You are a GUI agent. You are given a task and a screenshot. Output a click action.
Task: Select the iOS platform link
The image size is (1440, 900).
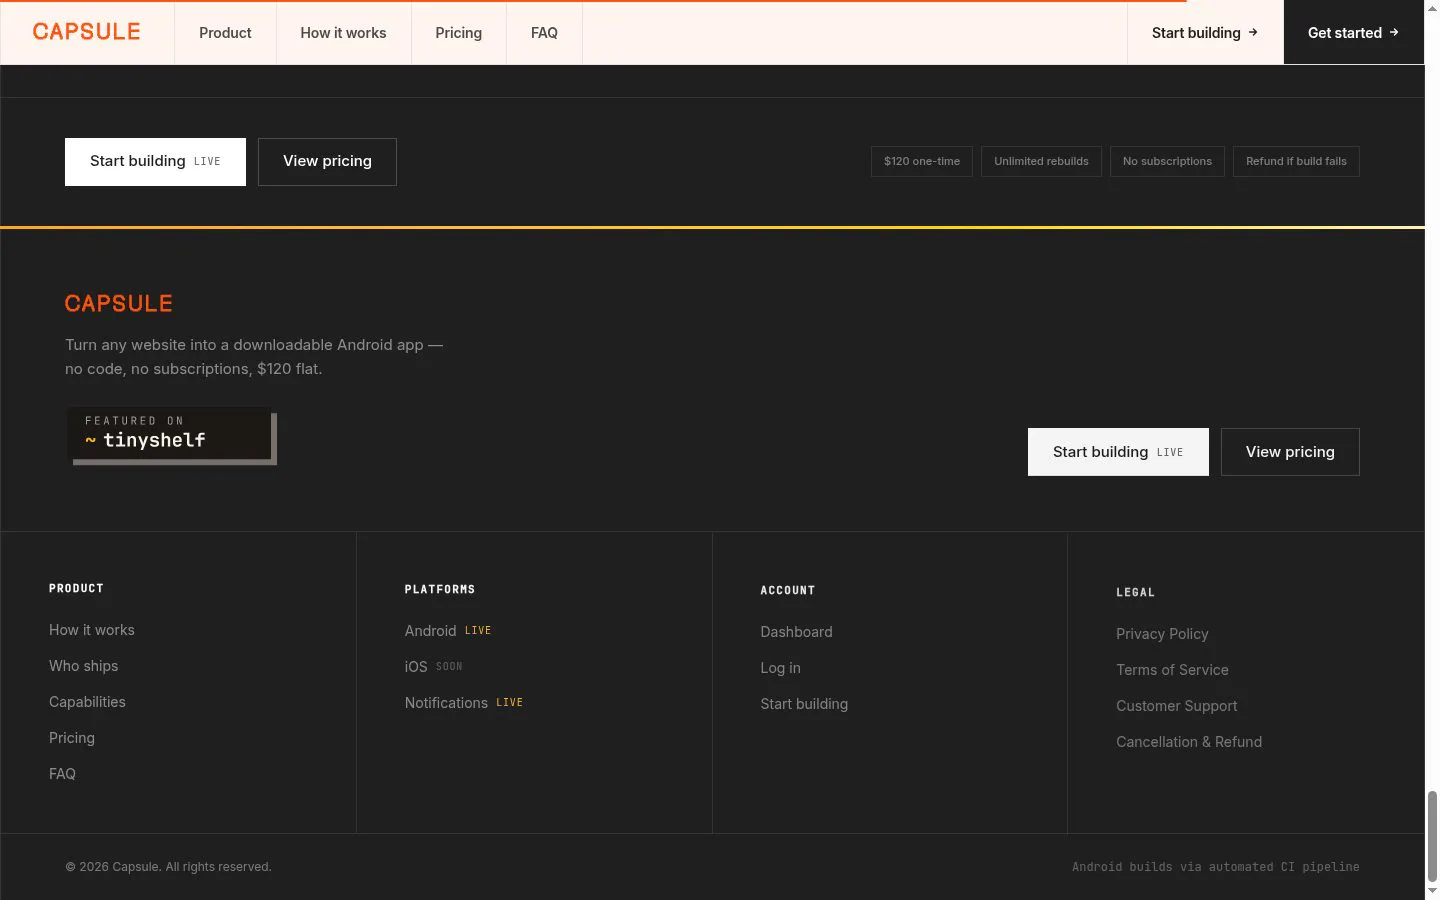434,667
